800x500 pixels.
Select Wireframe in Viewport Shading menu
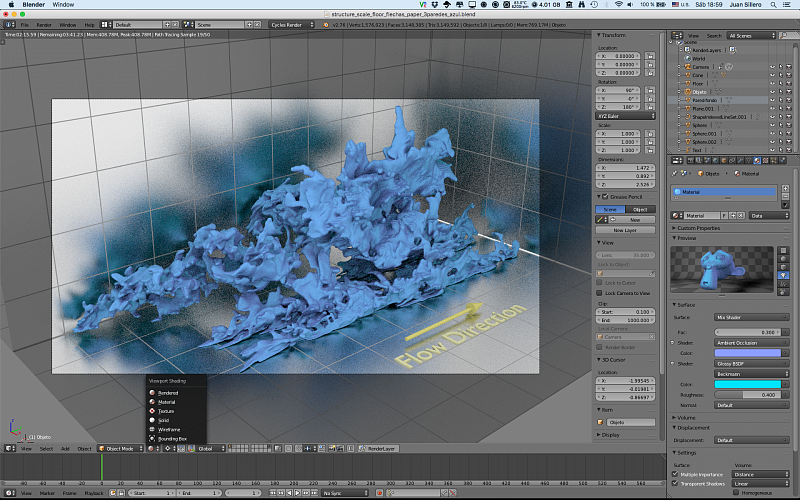tap(168, 429)
